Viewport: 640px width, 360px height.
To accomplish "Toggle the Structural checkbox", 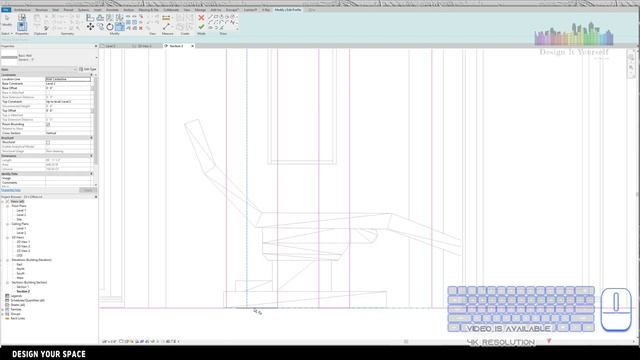I will pos(48,142).
